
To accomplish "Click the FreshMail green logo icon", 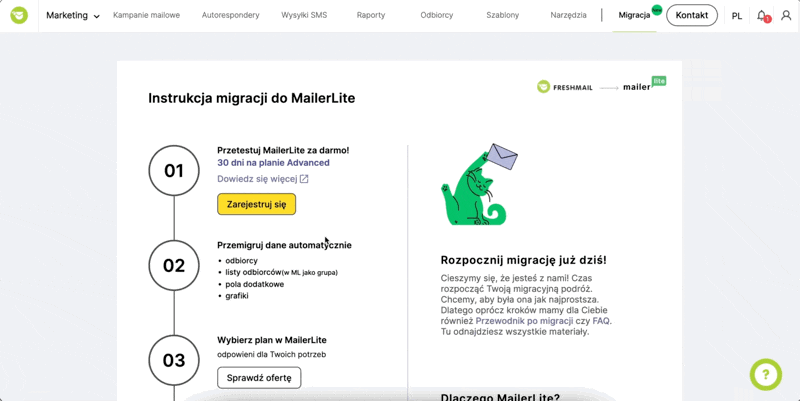I will pos(19,15).
